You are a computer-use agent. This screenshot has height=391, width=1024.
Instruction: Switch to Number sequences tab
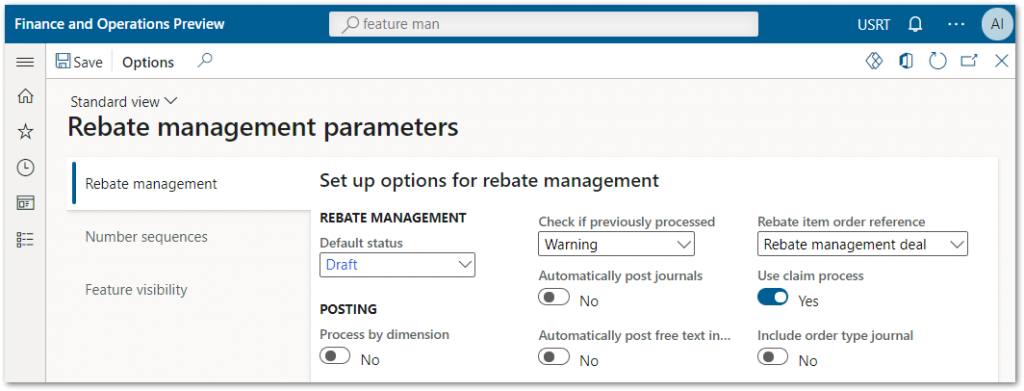coord(146,237)
